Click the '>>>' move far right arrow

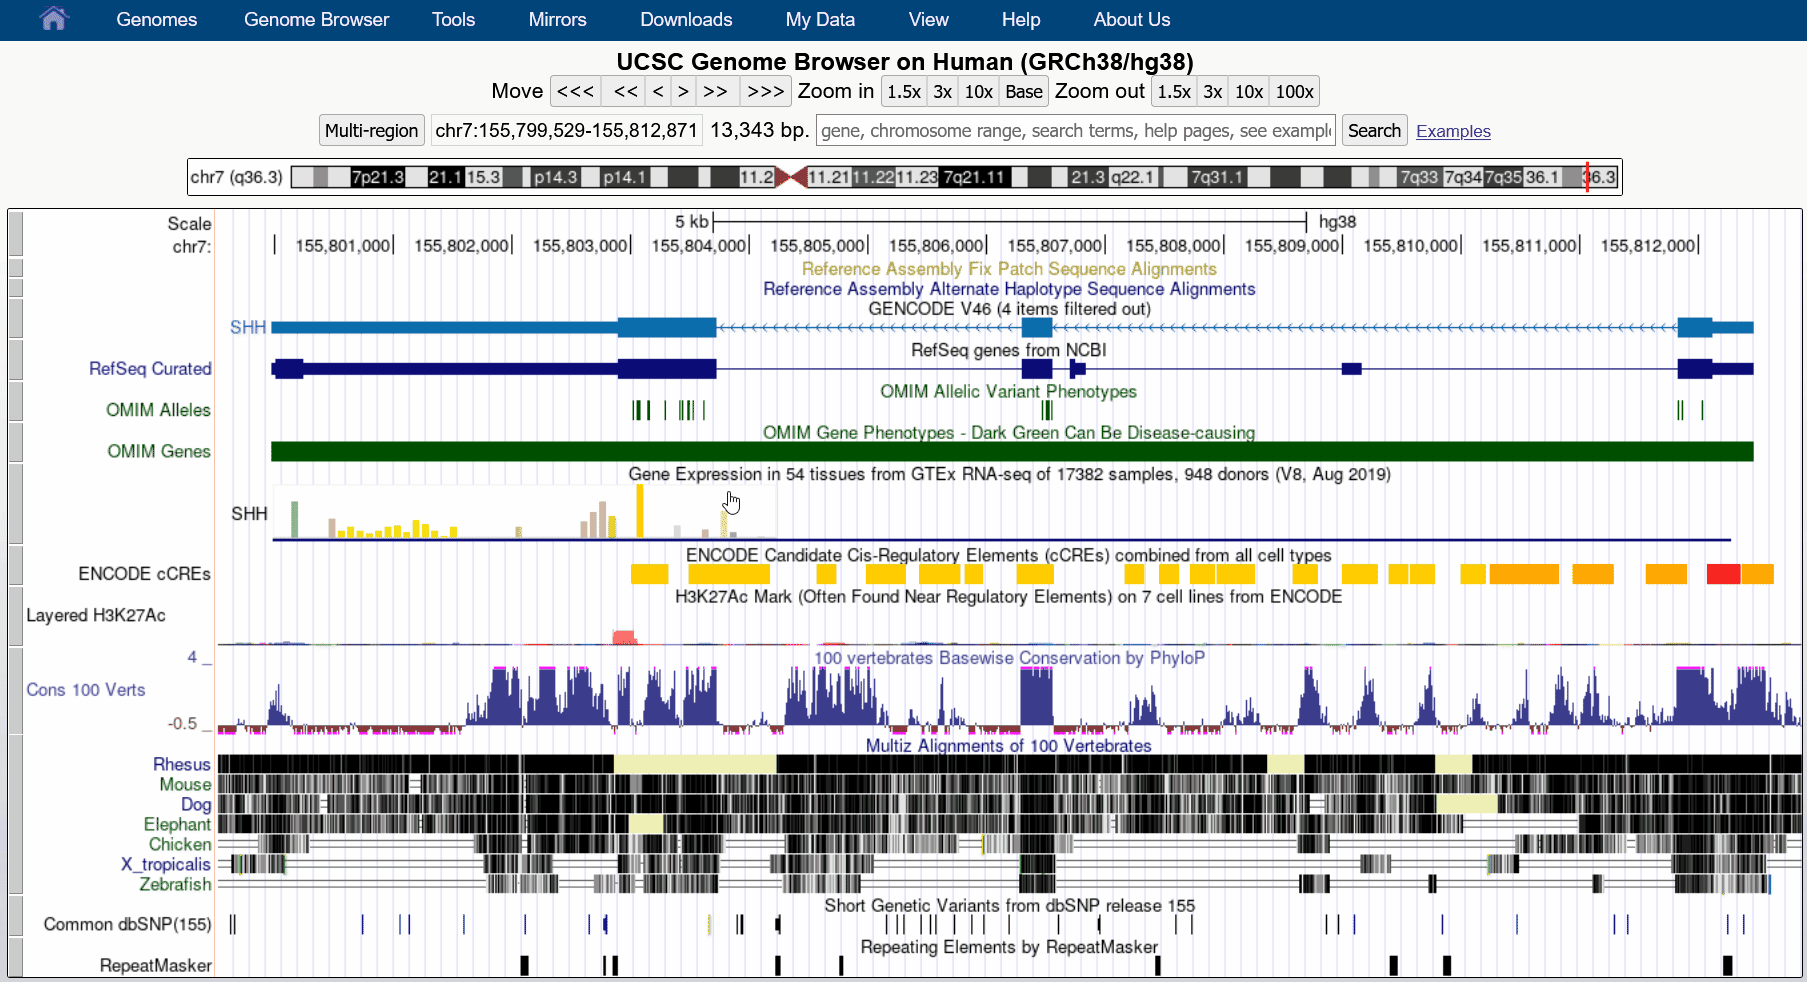coord(765,91)
